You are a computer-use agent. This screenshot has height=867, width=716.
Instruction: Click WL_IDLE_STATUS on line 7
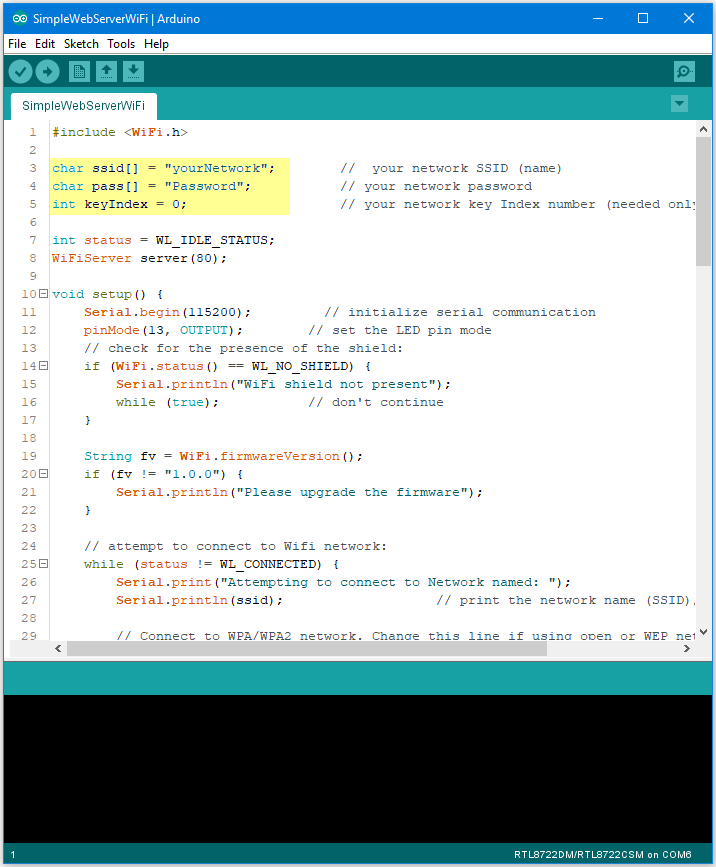tap(212, 240)
